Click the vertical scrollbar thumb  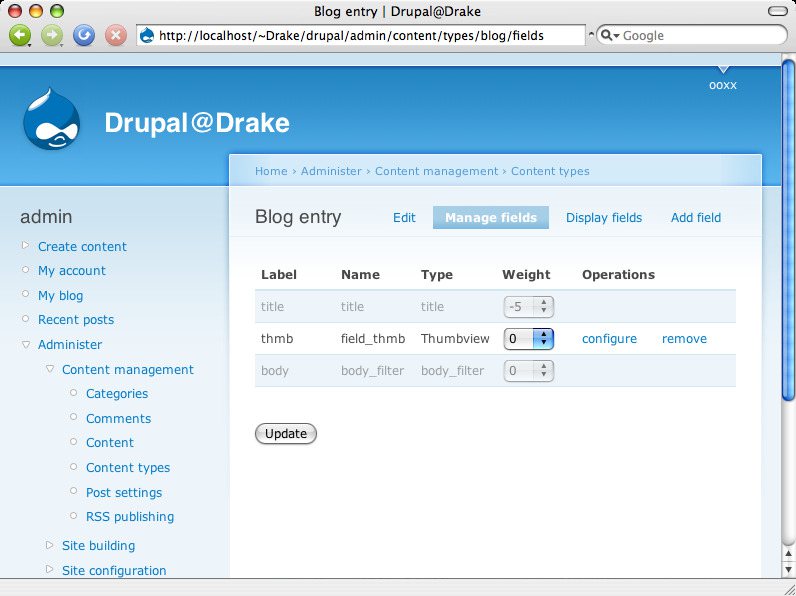pos(788,230)
